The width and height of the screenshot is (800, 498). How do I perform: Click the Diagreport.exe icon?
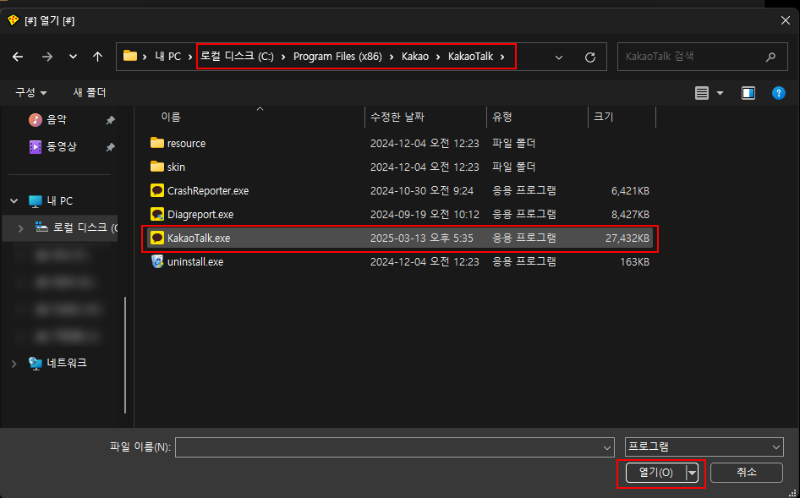click(157, 214)
